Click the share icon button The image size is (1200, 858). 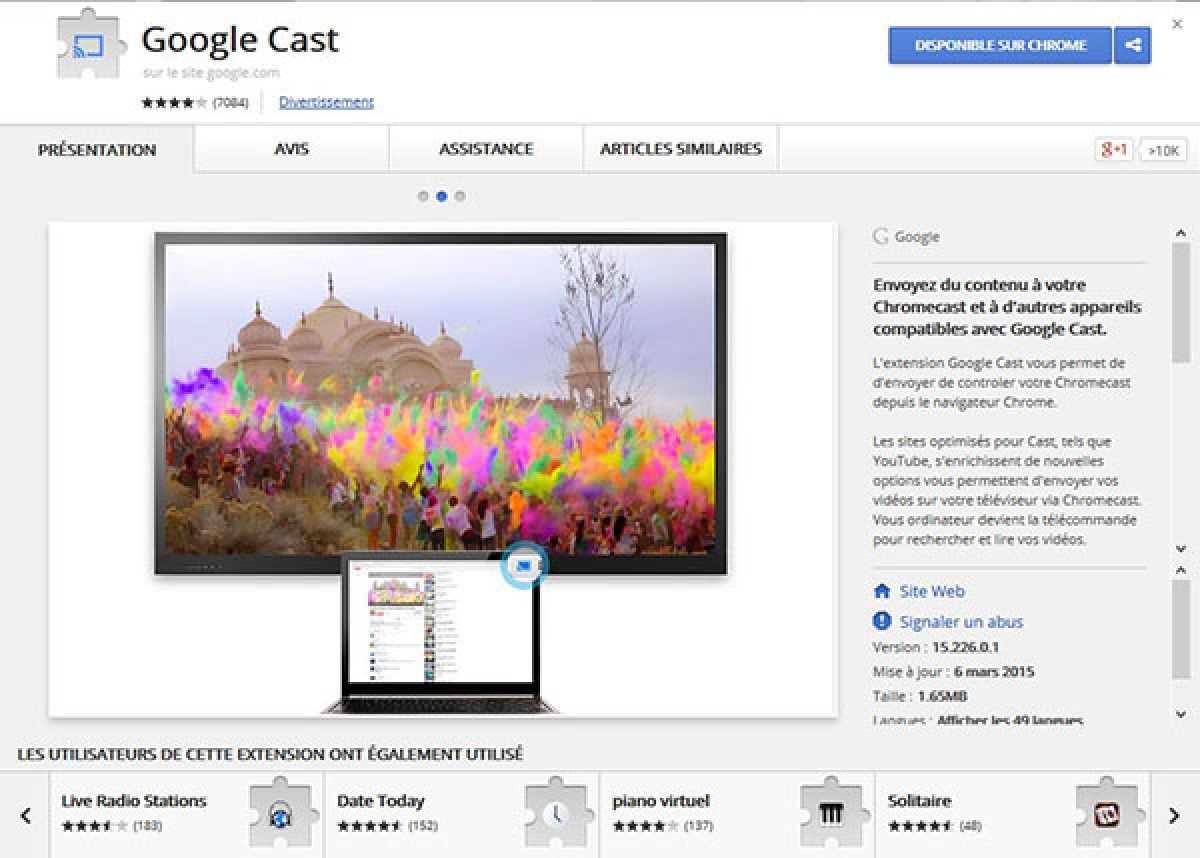point(1132,46)
